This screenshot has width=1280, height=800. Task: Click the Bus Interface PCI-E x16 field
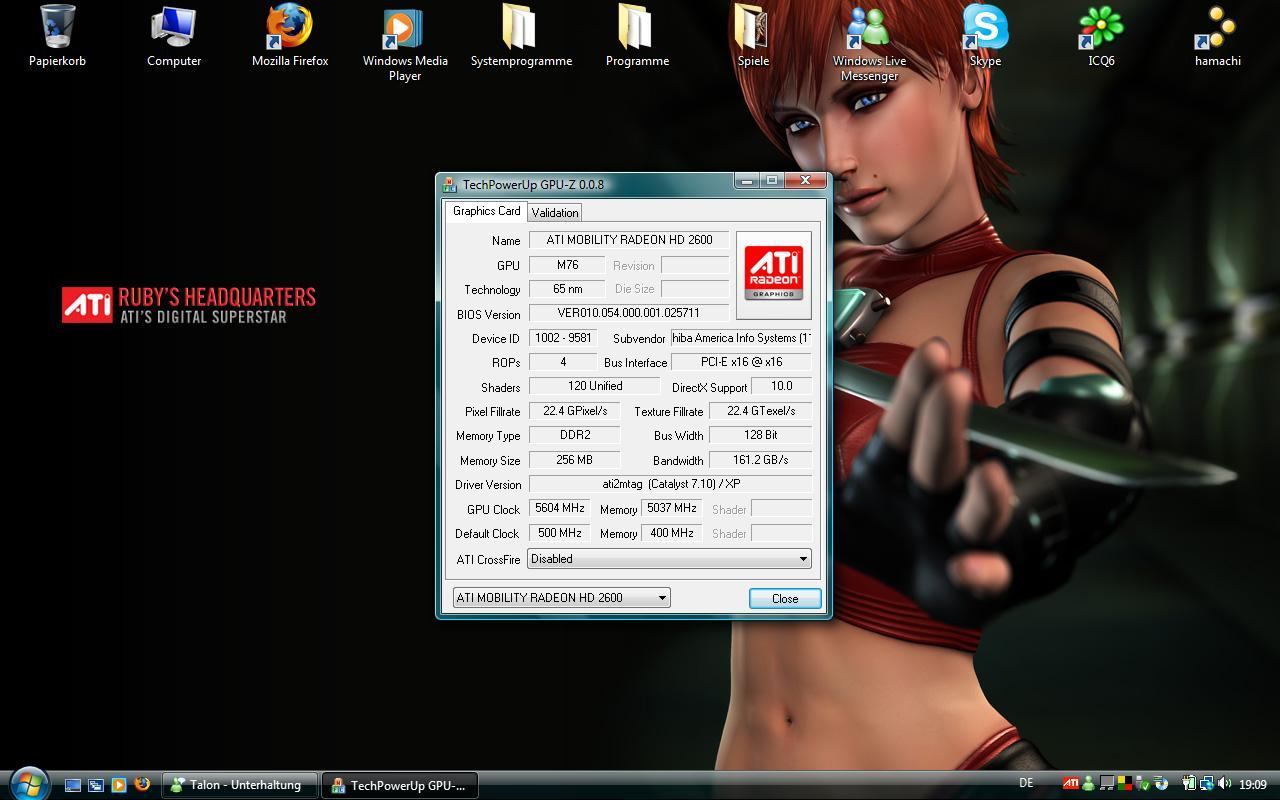click(x=741, y=362)
